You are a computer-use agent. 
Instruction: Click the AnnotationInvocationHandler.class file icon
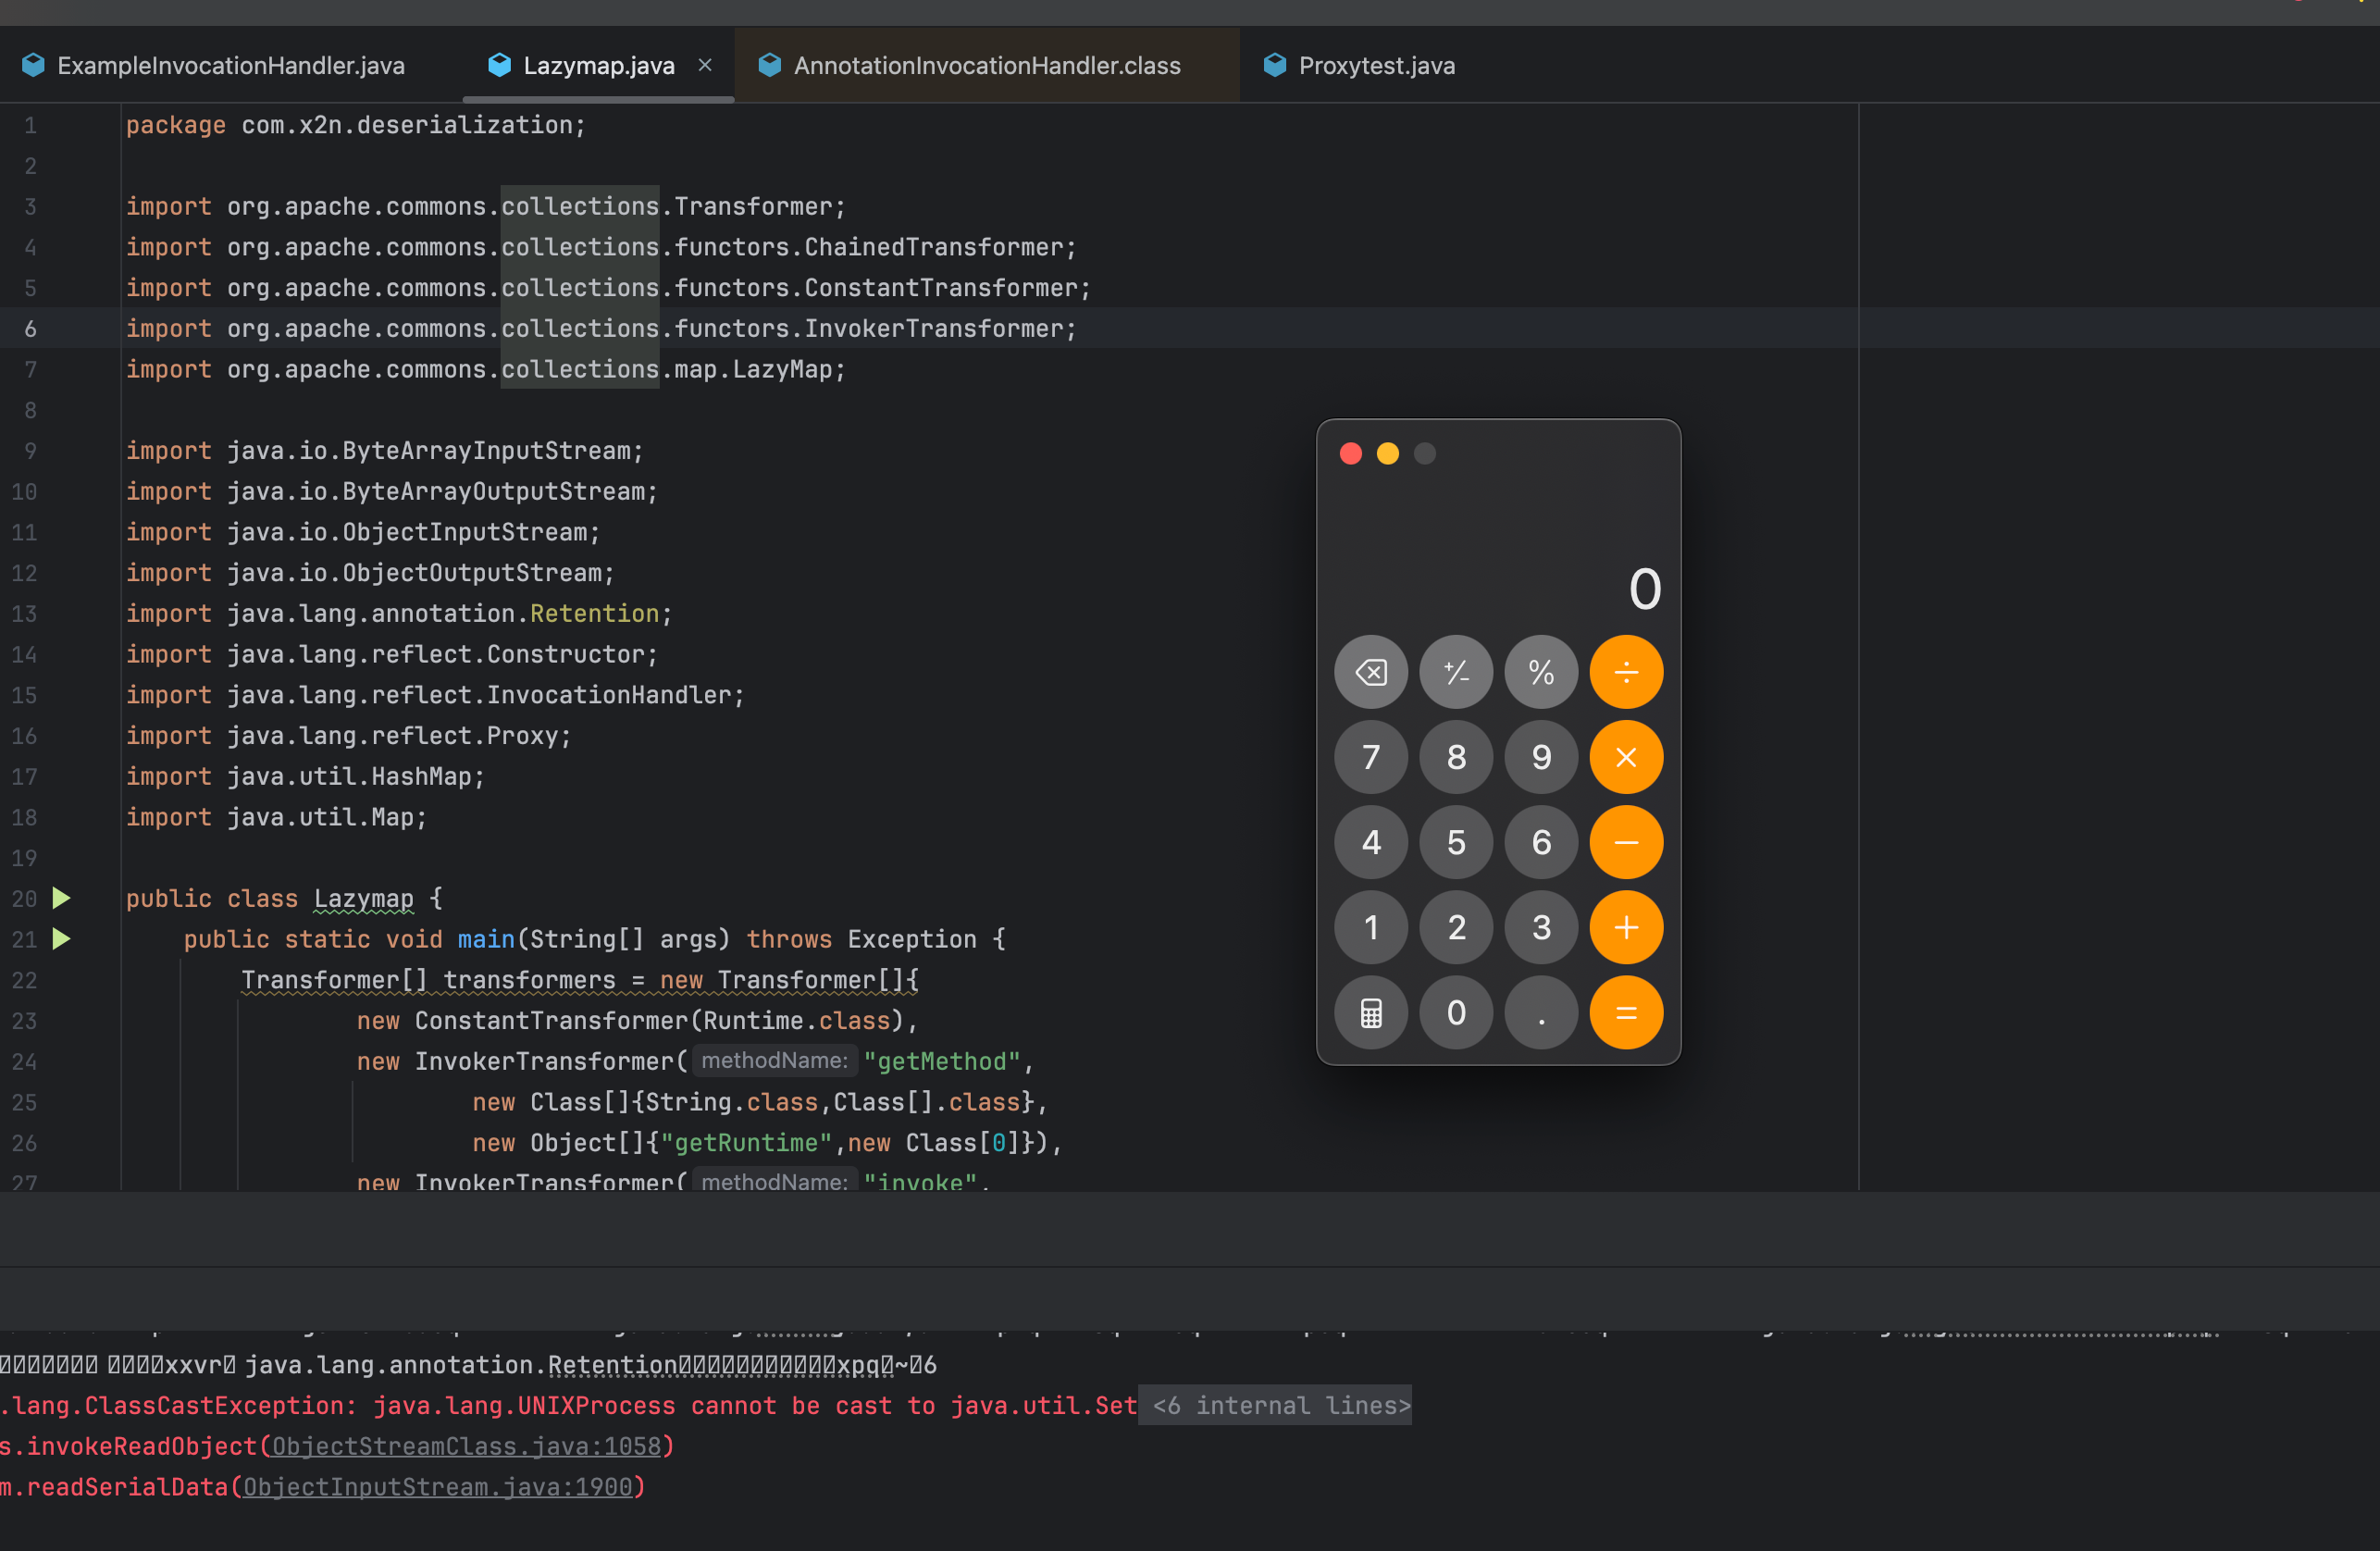point(769,65)
